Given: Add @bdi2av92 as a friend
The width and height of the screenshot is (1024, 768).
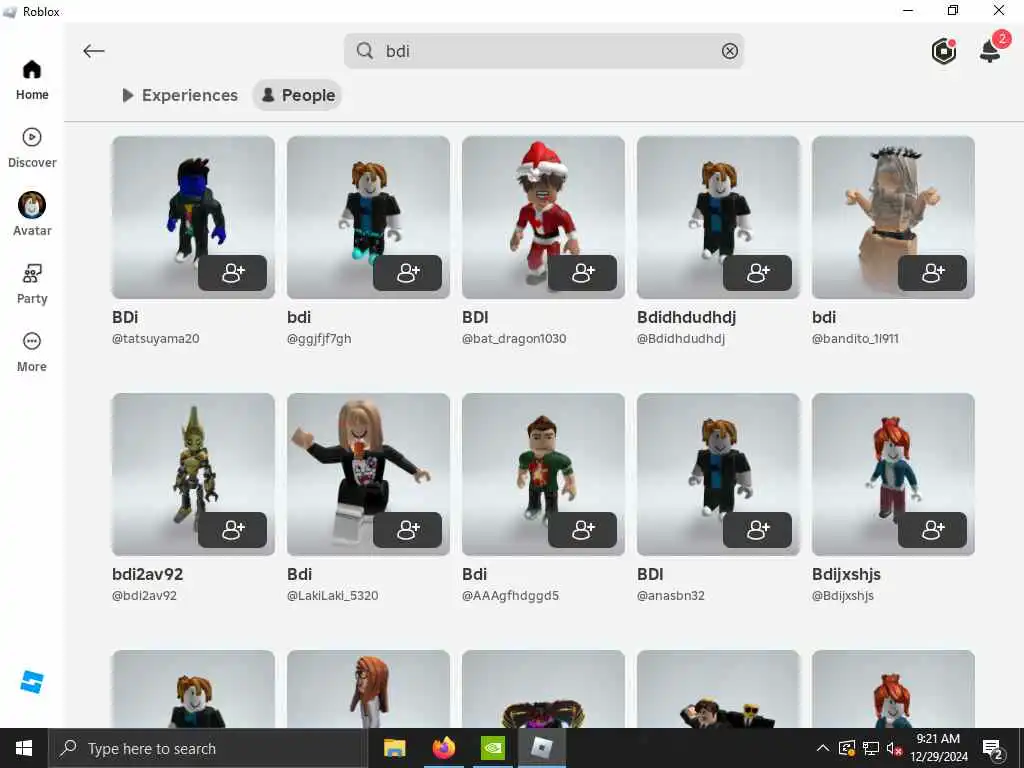Looking at the screenshot, I should pyautogui.click(x=232, y=530).
